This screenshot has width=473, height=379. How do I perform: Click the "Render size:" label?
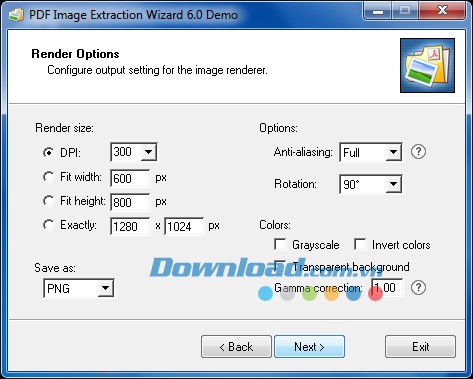coord(64,128)
